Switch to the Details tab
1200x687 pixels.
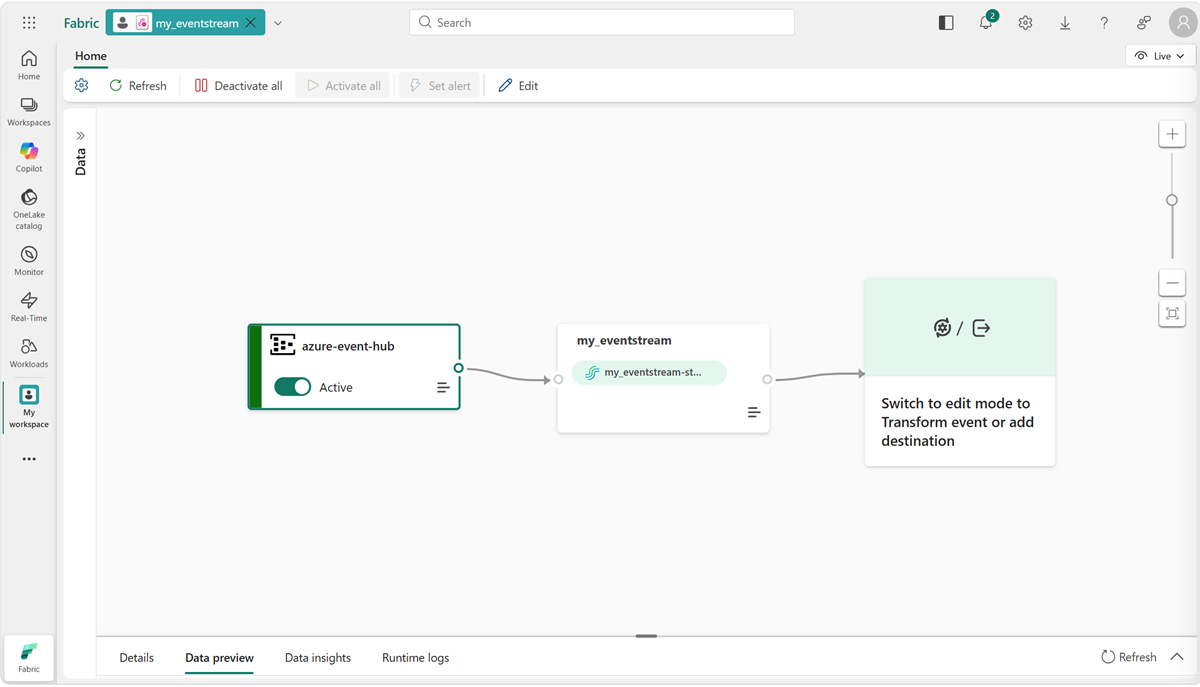click(137, 658)
